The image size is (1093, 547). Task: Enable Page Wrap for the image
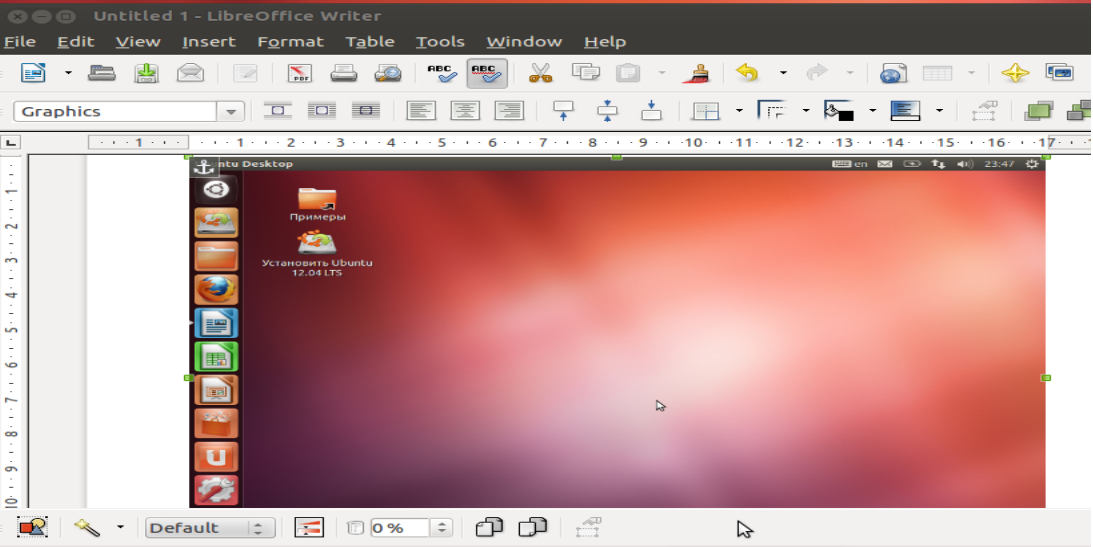[x=321, y=111]
